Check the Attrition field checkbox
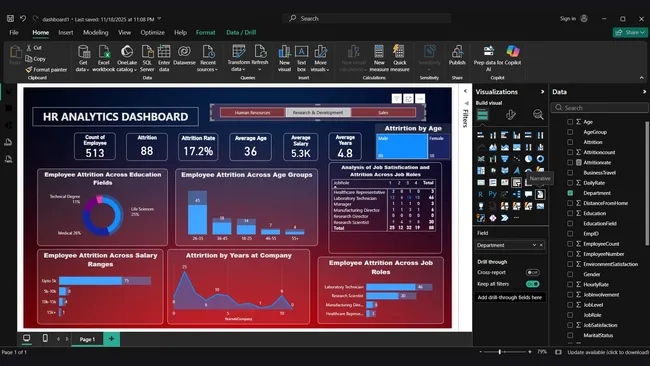This screenshot has height=366, width=650. [570, 142]
